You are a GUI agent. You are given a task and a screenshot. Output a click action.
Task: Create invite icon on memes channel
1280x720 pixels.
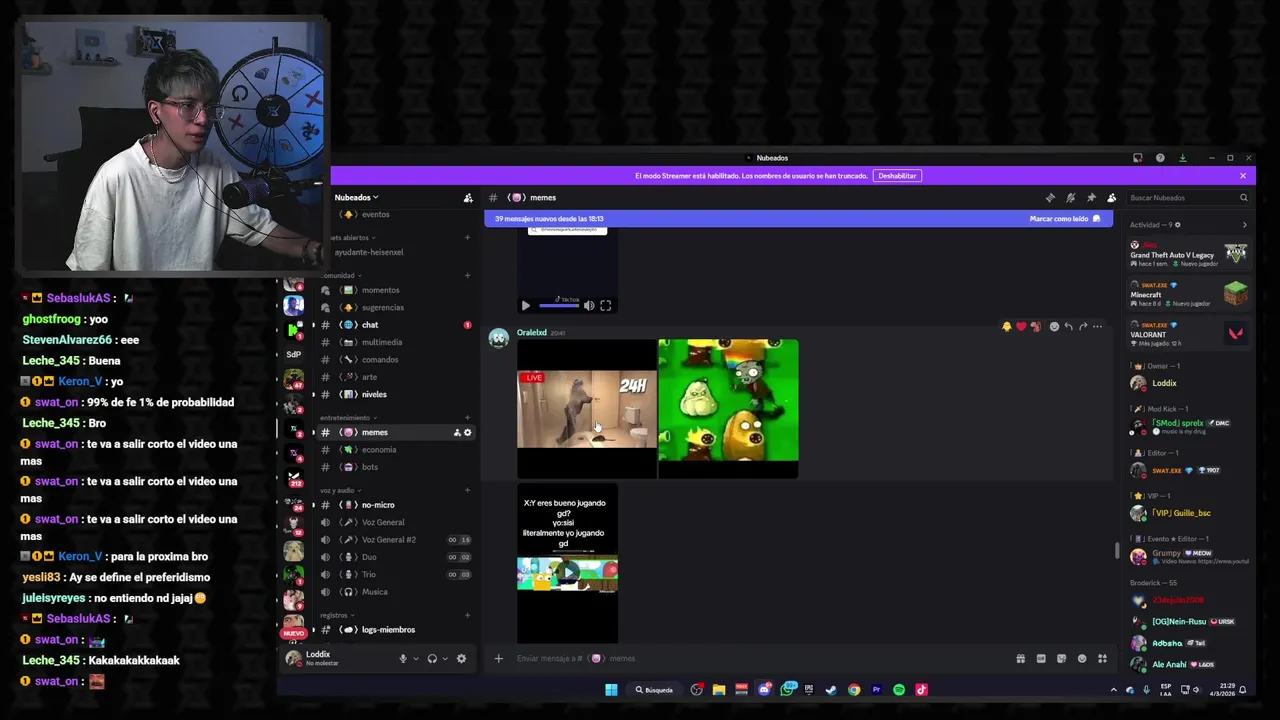(457, 432)
